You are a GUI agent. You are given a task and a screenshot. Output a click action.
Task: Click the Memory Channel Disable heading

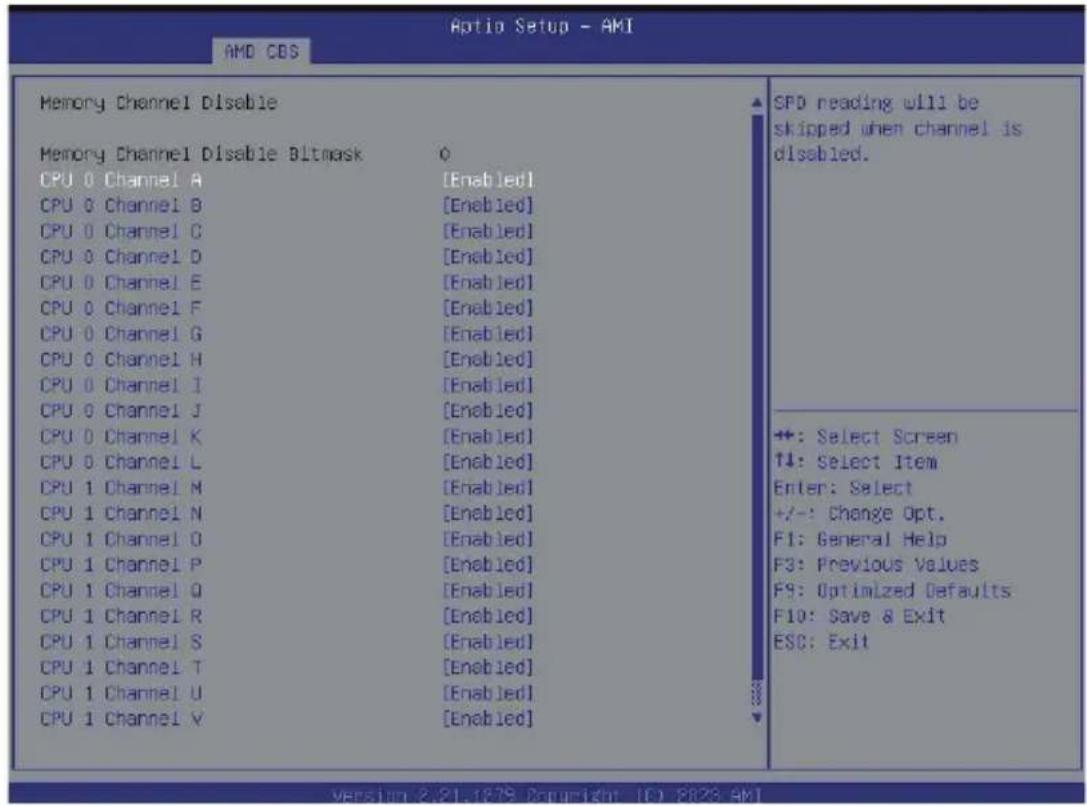tap(159, 103)
